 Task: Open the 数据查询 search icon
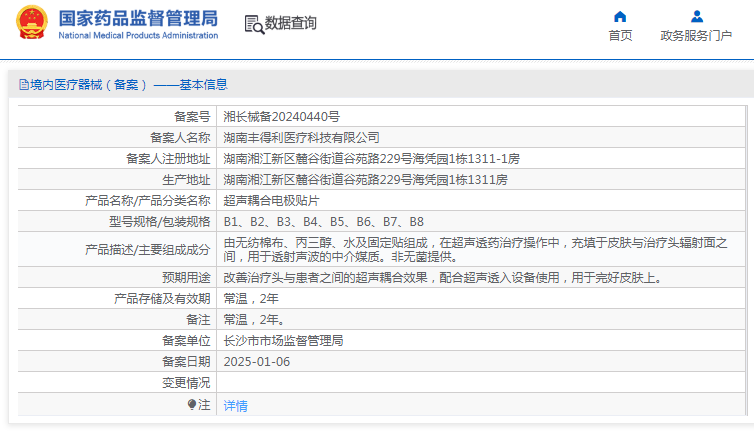(254, 24)
